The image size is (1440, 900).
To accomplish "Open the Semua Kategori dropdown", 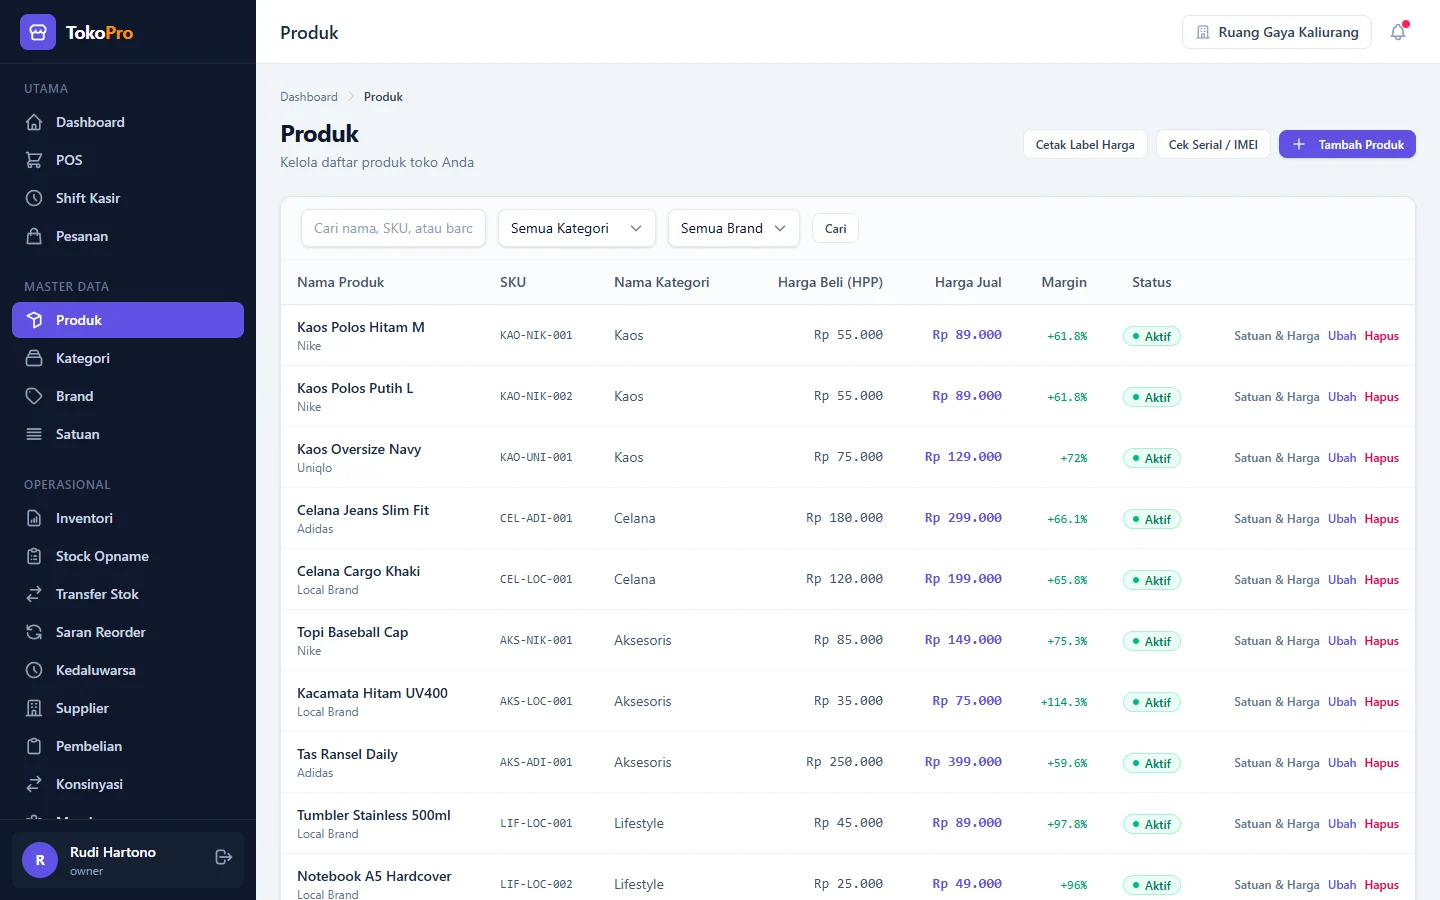I will point(576,228).
